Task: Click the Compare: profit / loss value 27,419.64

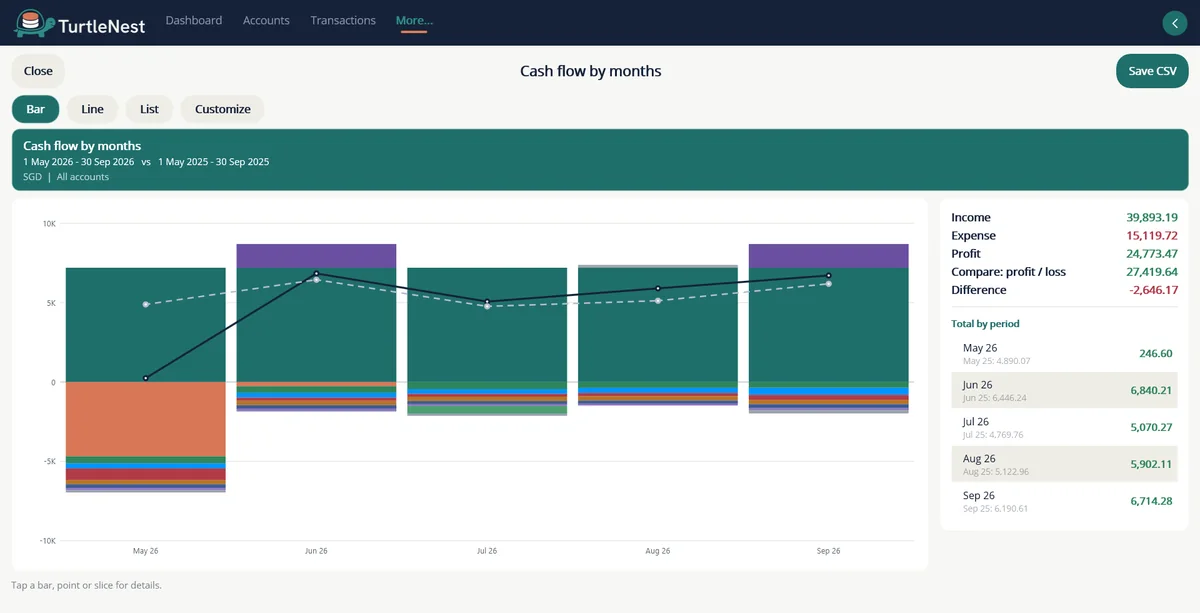Action: [1151, 271]
